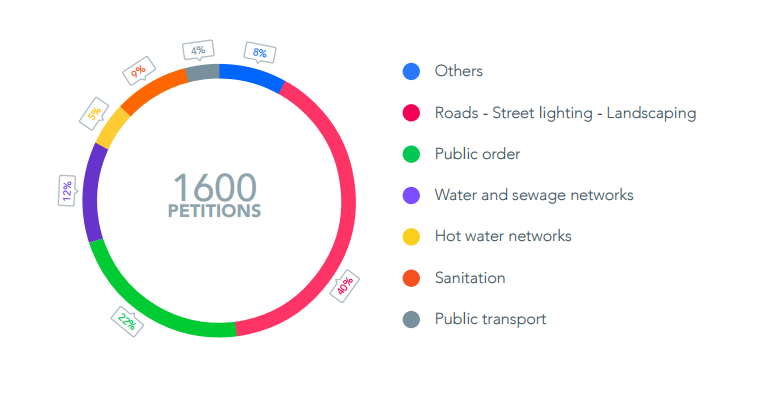The width and height of the screenshot is (759, 414).
Task: Click the gray Public transport legend dot
Action: (x=411, y=319)
